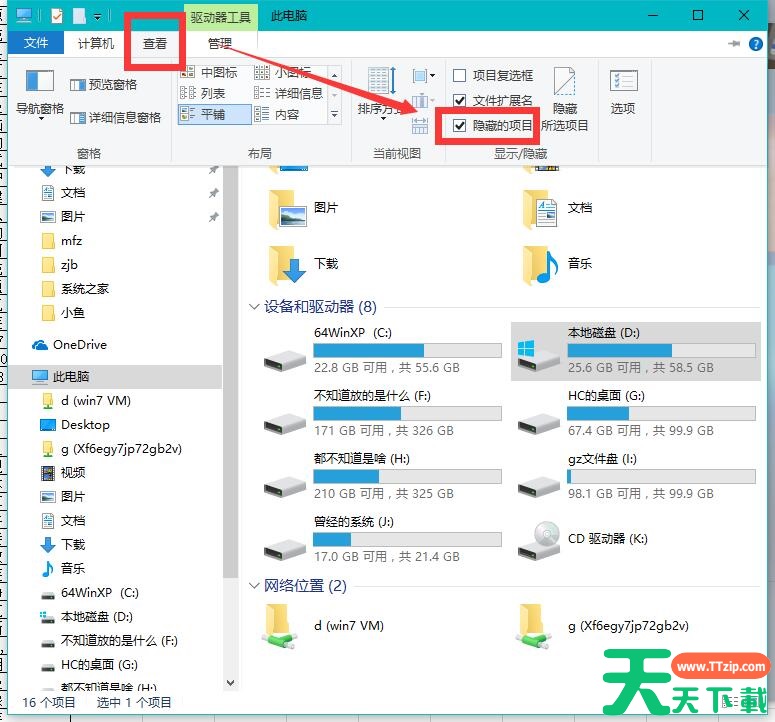Click the New folder quick access icon
The height and width of the screenshot is (722, 775).
point(79,16)
